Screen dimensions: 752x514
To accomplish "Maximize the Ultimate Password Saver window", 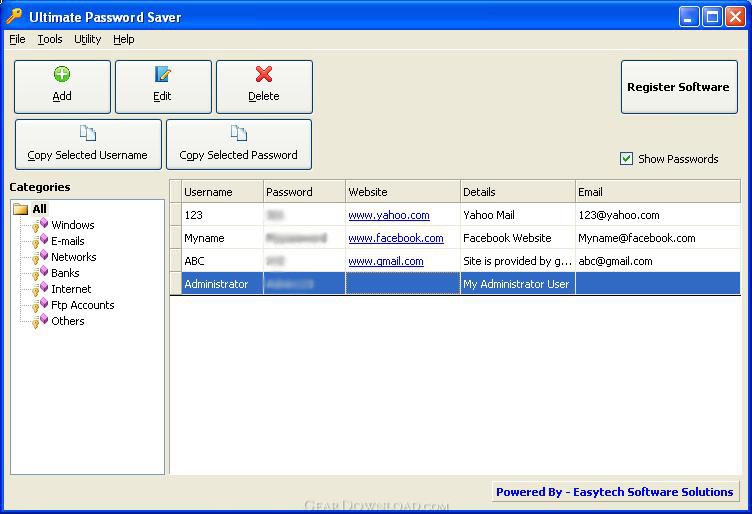I will pos(712,17).
